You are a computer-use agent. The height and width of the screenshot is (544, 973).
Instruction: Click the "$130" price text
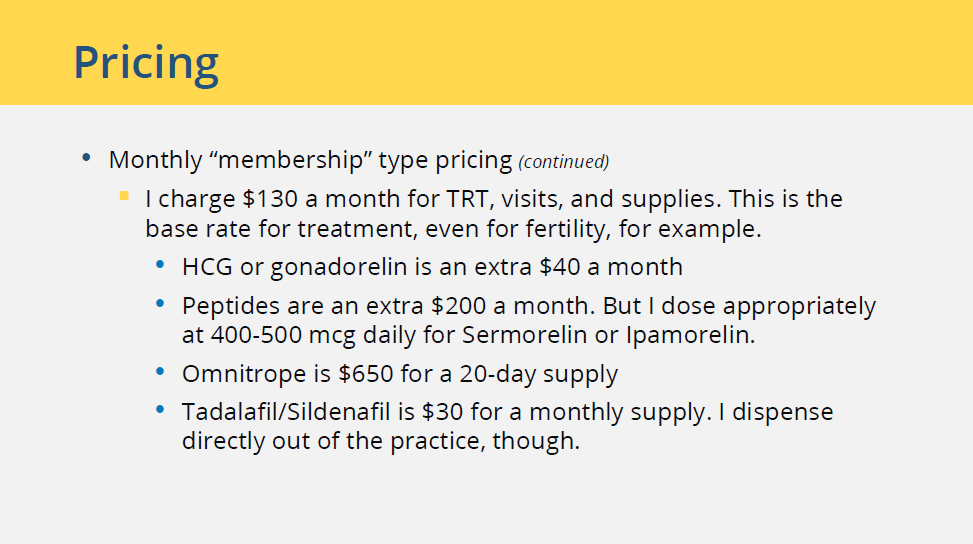coord(270,199)
